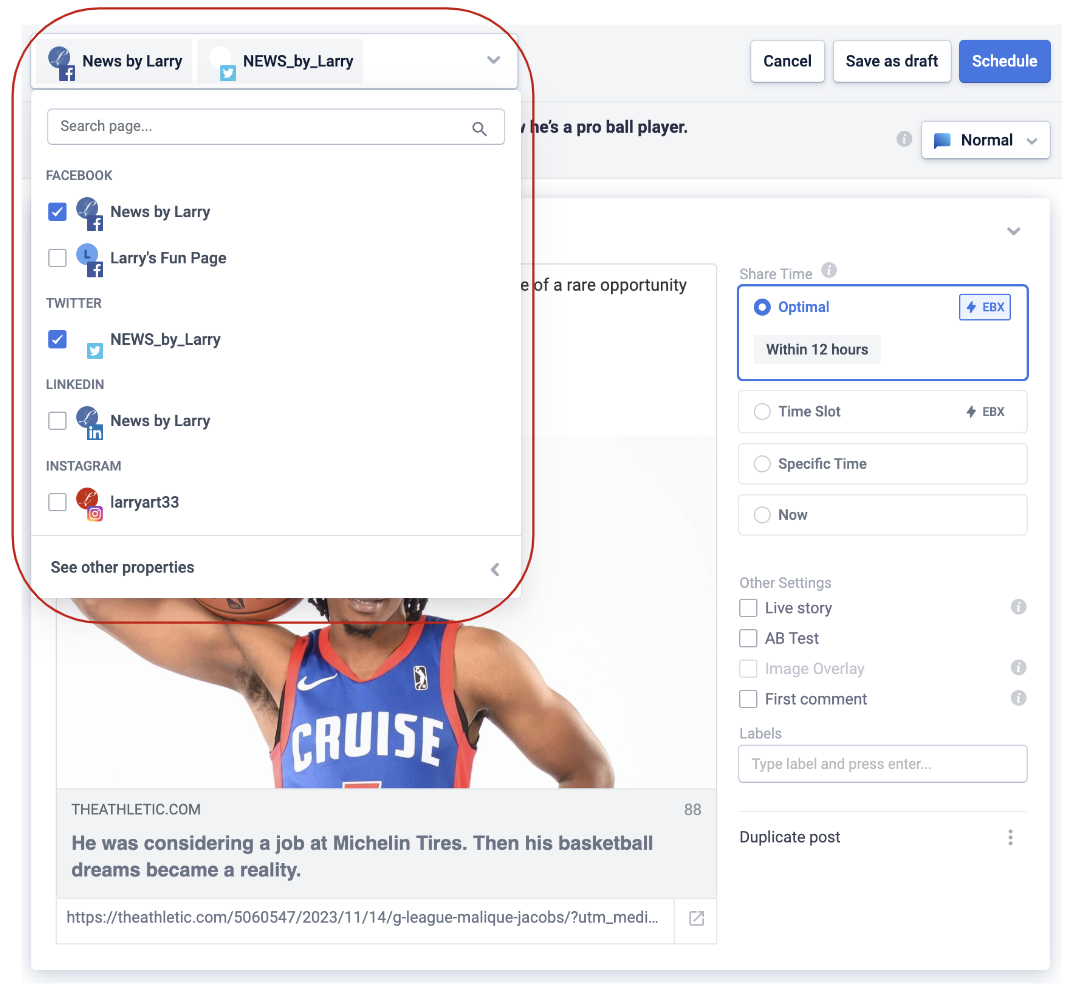Click info icon beside Image Overlay
This screenshot has width=1066, height=984.
[x=1018, y=668]
